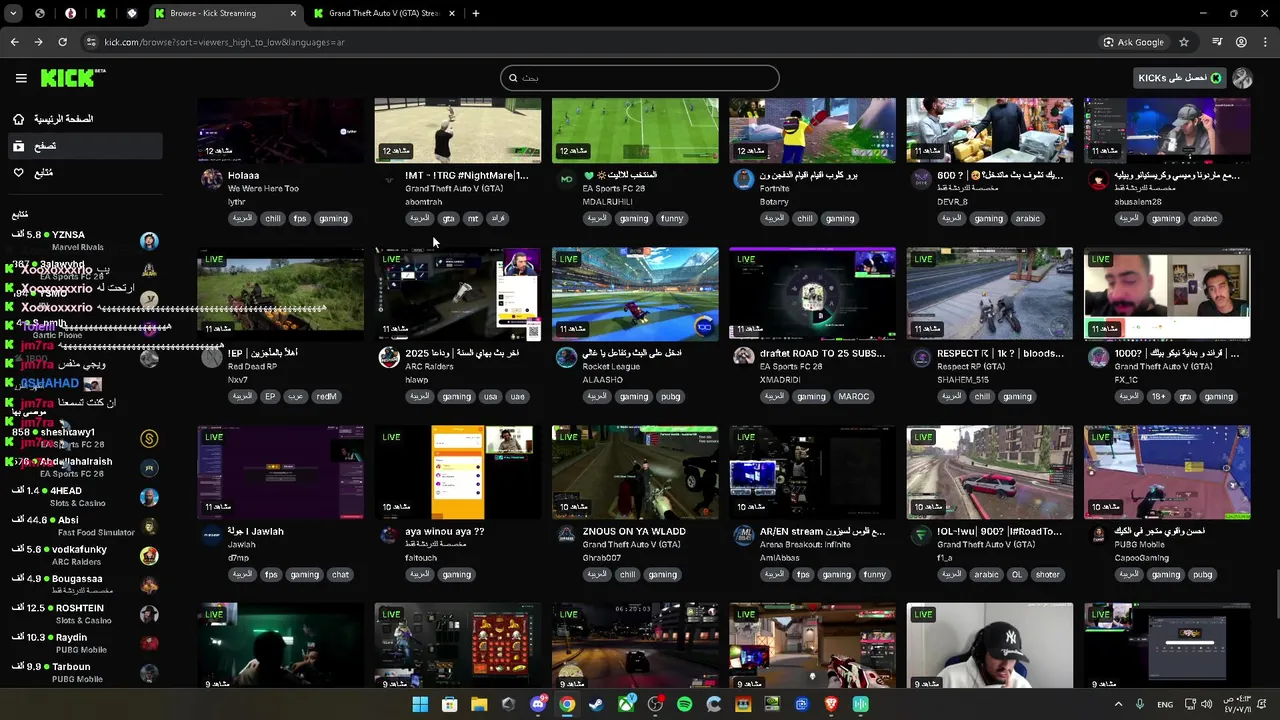Open Discord from the taskbar

point(538,704)
